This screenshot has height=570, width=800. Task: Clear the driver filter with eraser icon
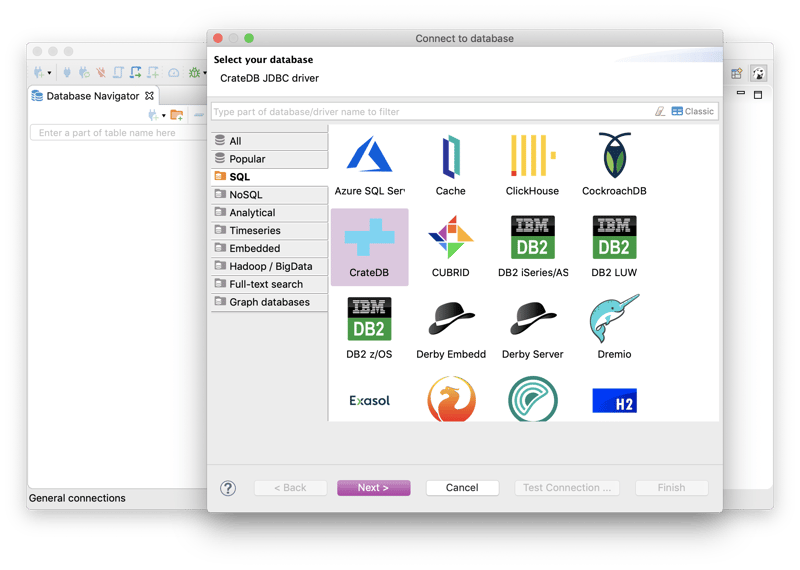click(x=660, y=111)
